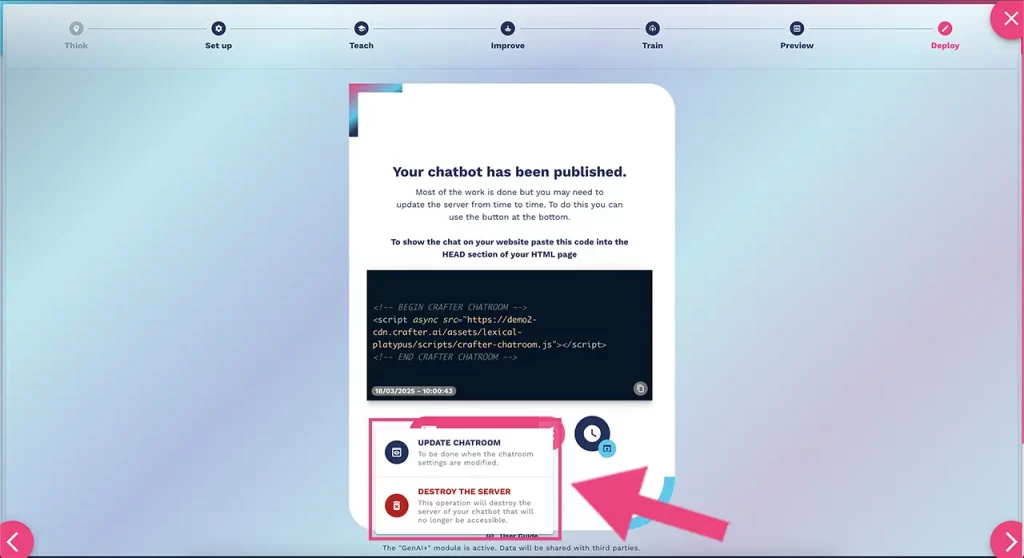
Task: Choose Update Chatroom menu entry
Action: pos(463,452)
